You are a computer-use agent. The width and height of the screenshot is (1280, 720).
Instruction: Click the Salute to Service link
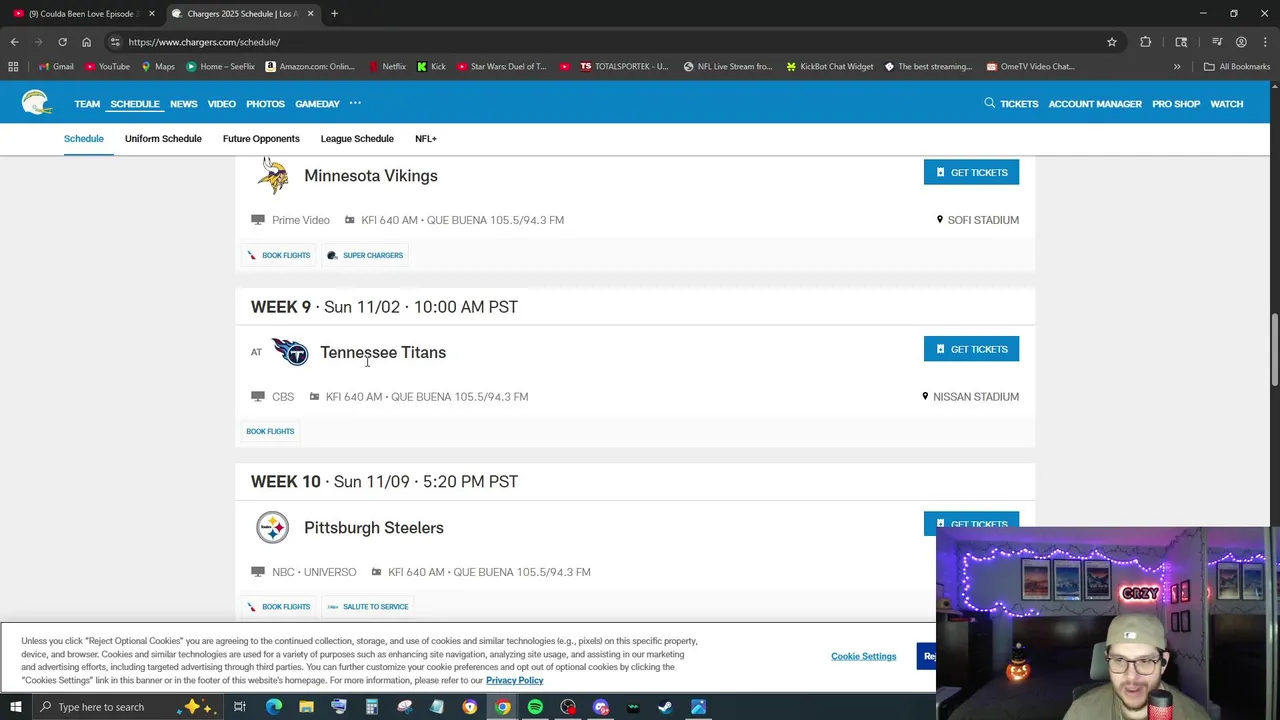368,607
